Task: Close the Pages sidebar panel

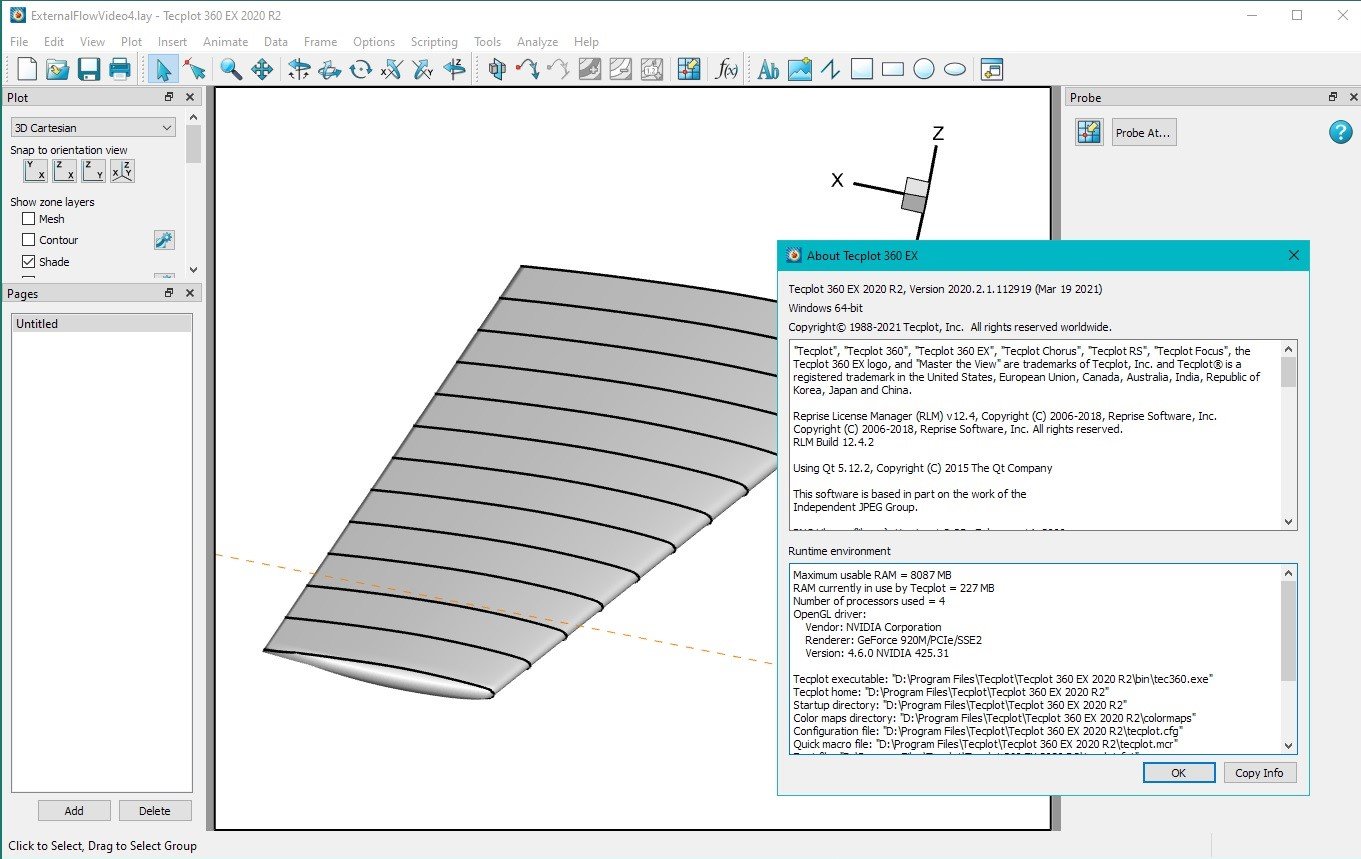Action: click(x=190, y=293)
